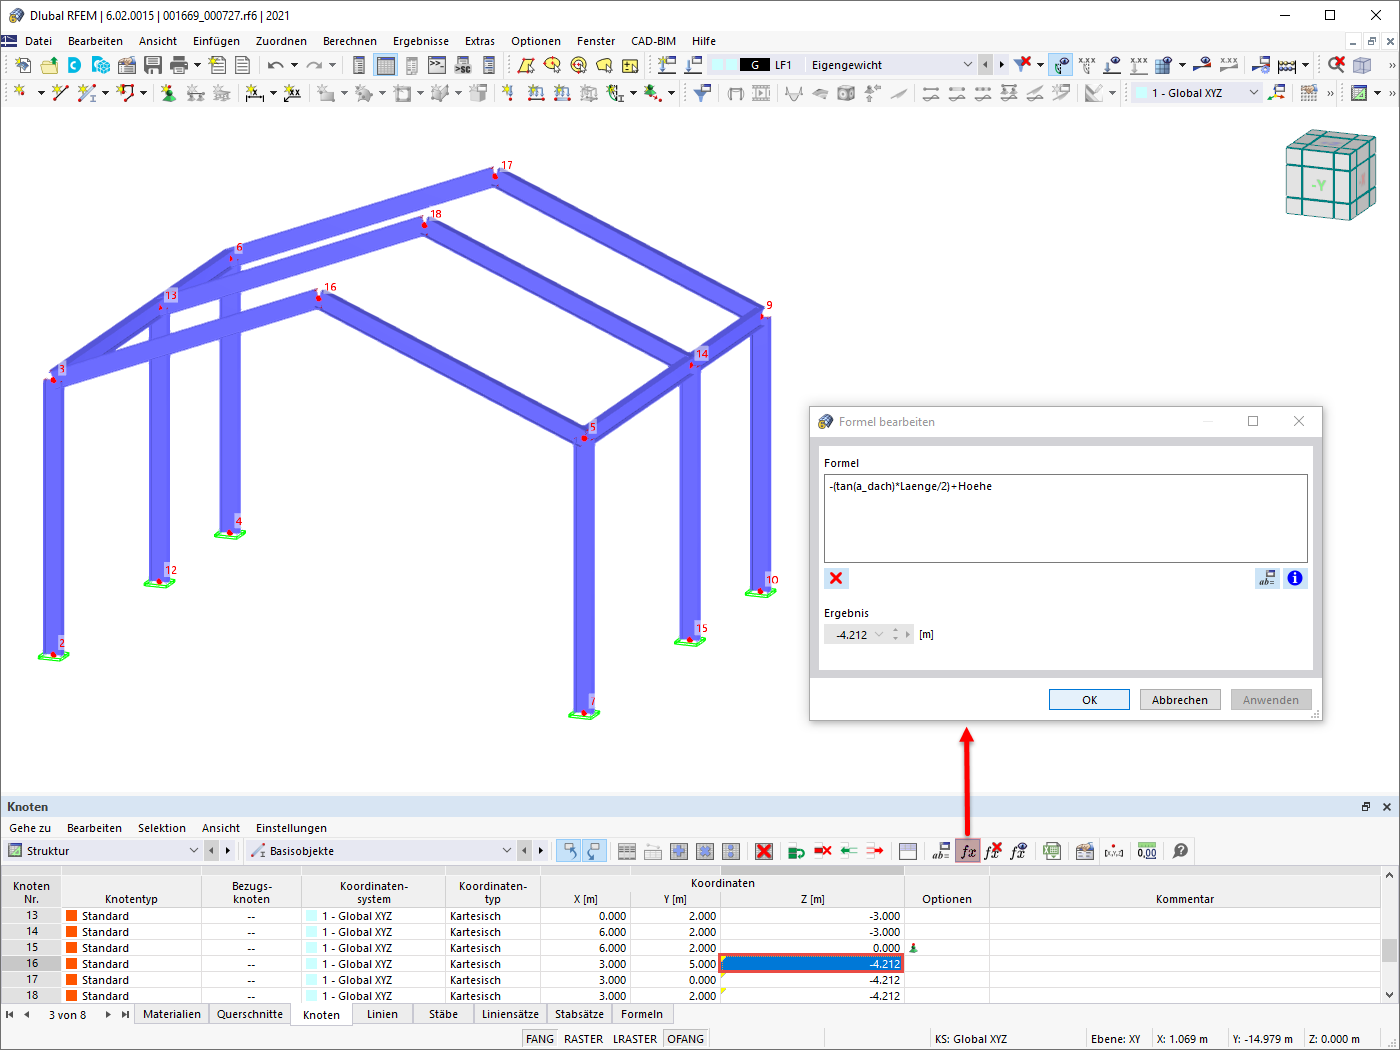Screen dimensions: 1400x1050
Task: Click the delete formula fx icon with red X
Action: pos(993,851)
